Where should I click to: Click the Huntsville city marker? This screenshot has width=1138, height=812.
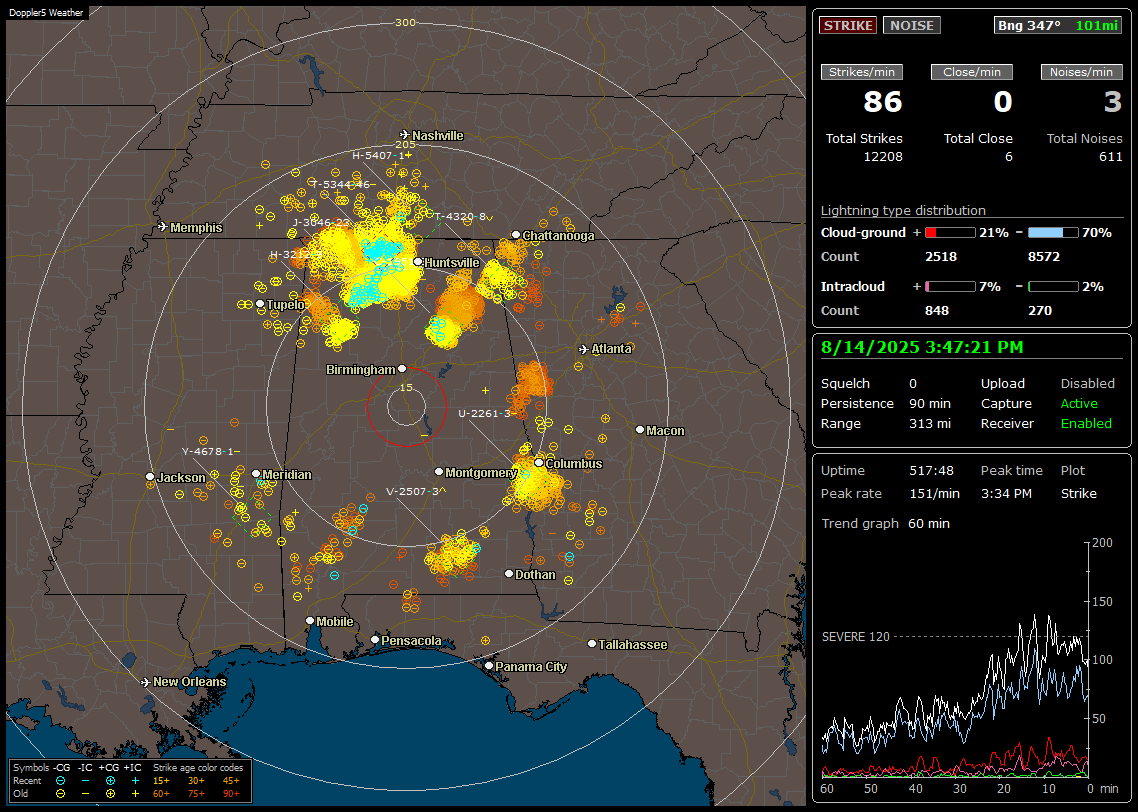pos(418,262)
